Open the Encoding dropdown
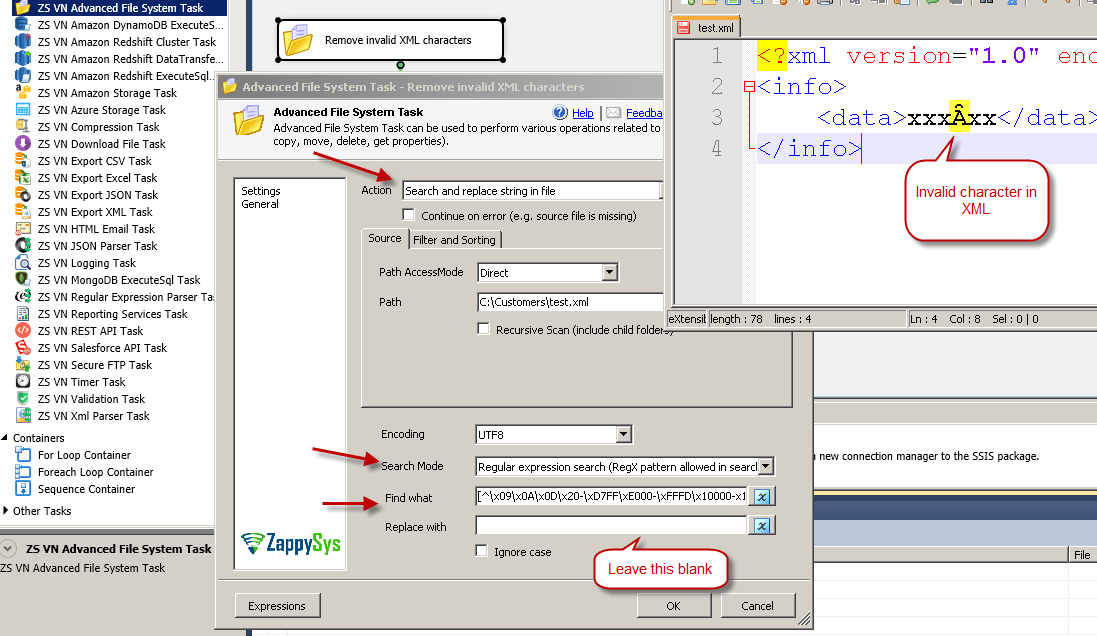Viewport: 1097px width, 636px height. tap(623, 434)
